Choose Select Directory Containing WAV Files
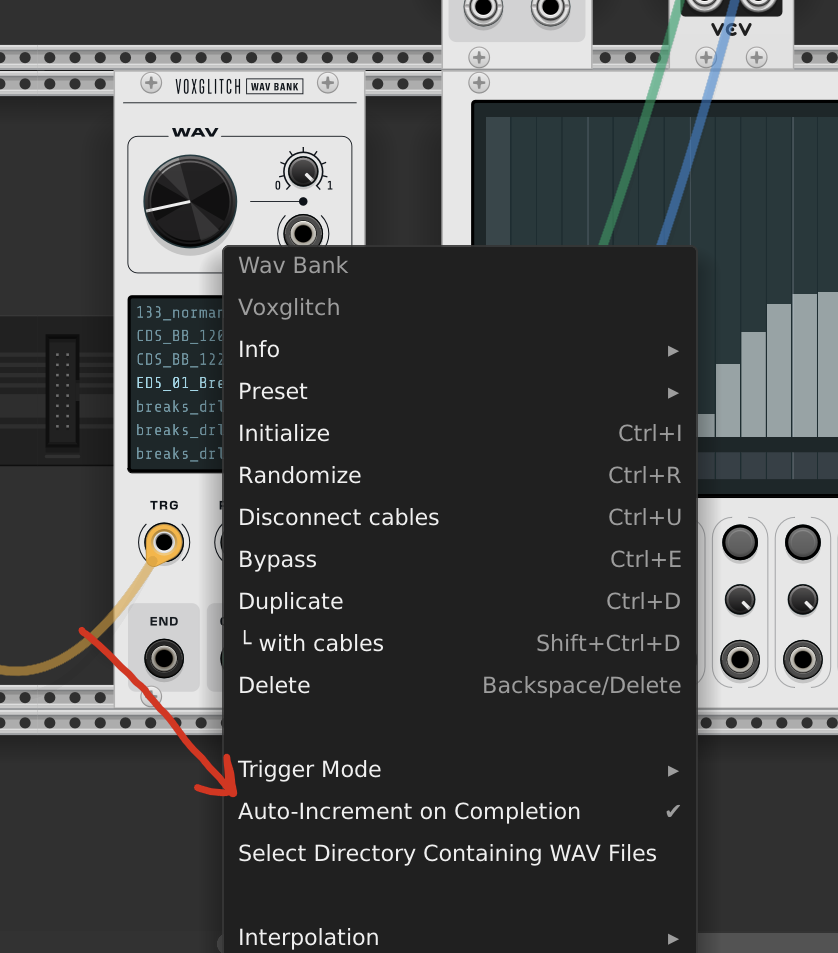Screen dimensions: 838x953 447,853
